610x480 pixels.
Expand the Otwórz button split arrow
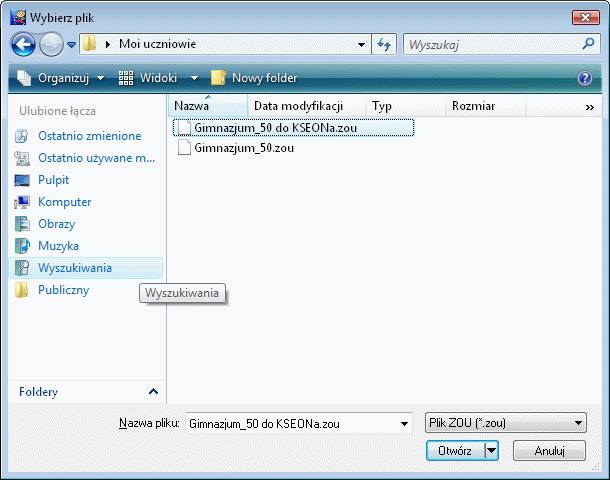(492, 451)
